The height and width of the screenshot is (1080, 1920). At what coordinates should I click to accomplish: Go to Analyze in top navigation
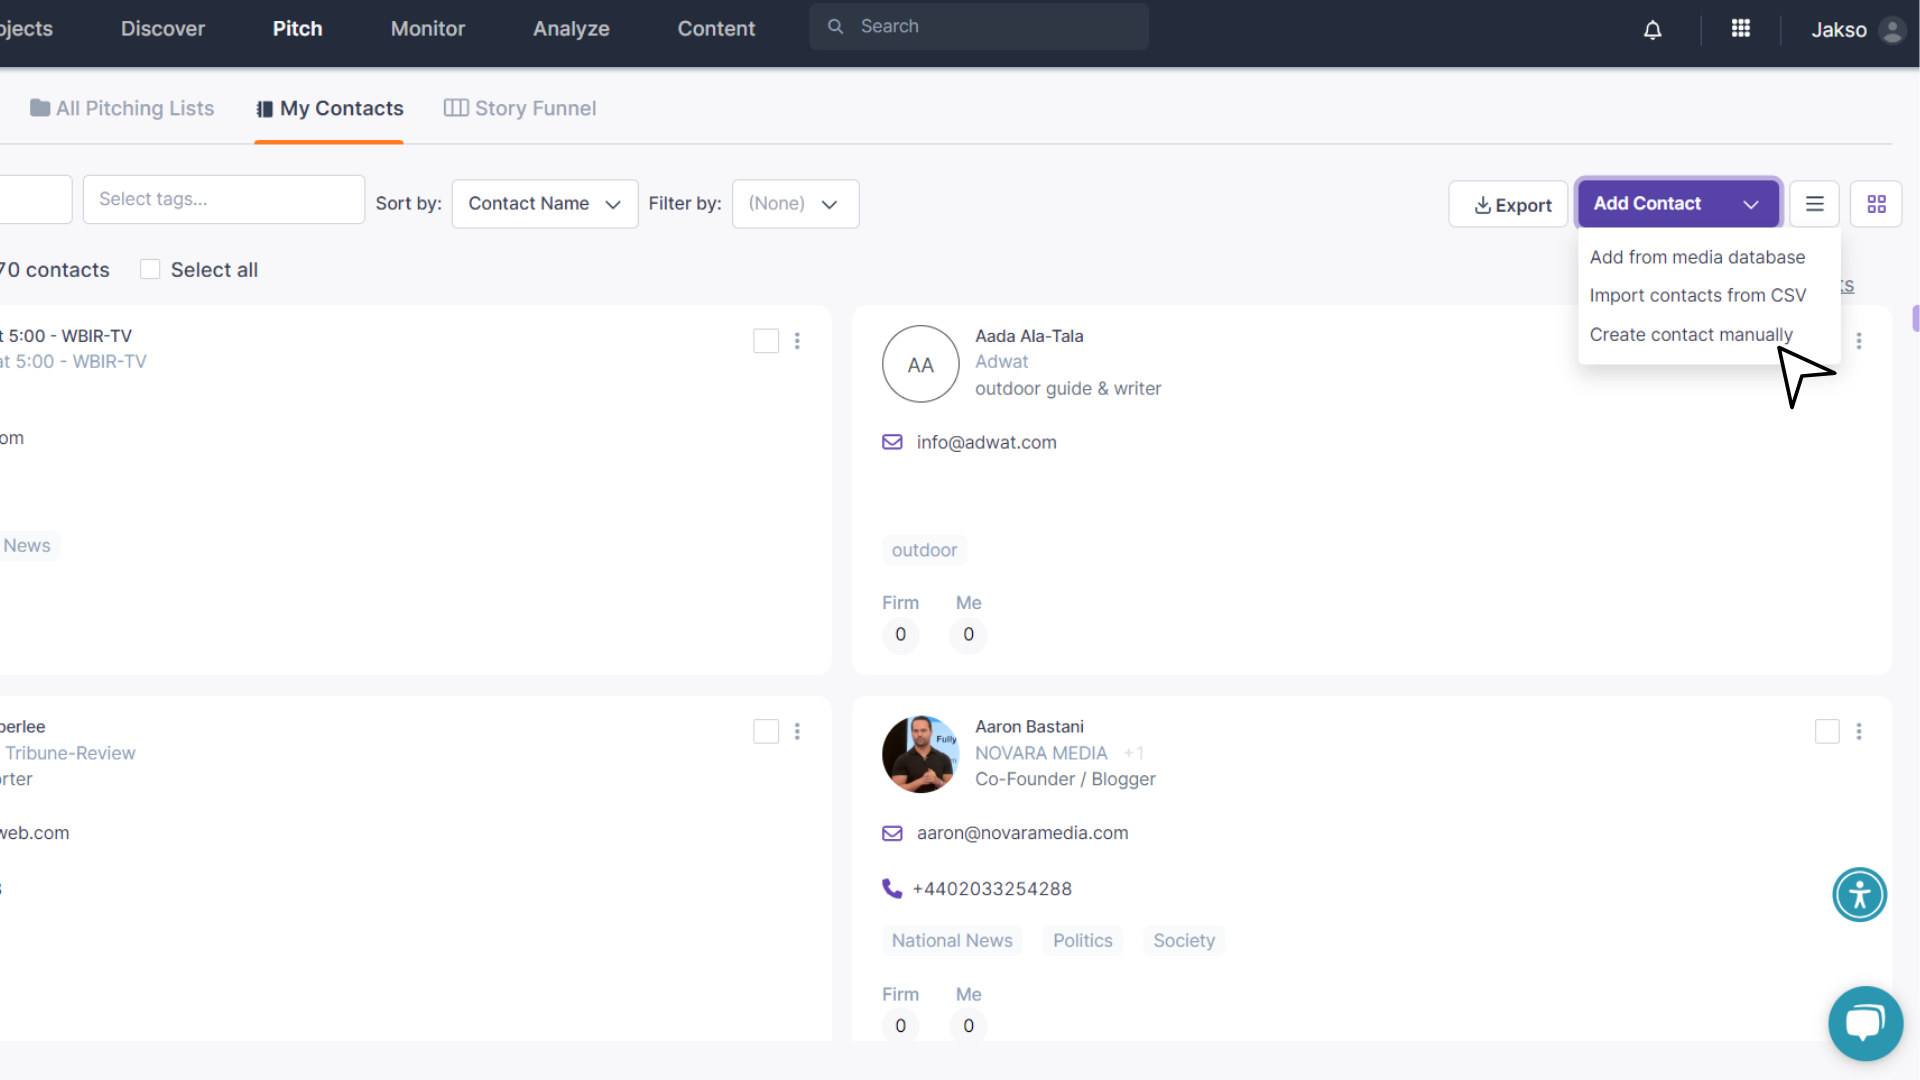(x=571, y=29)
